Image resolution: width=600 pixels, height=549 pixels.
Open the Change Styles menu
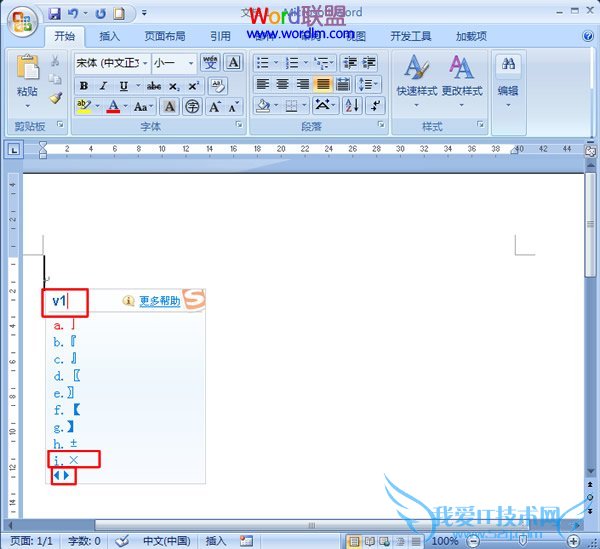point(462,82)
